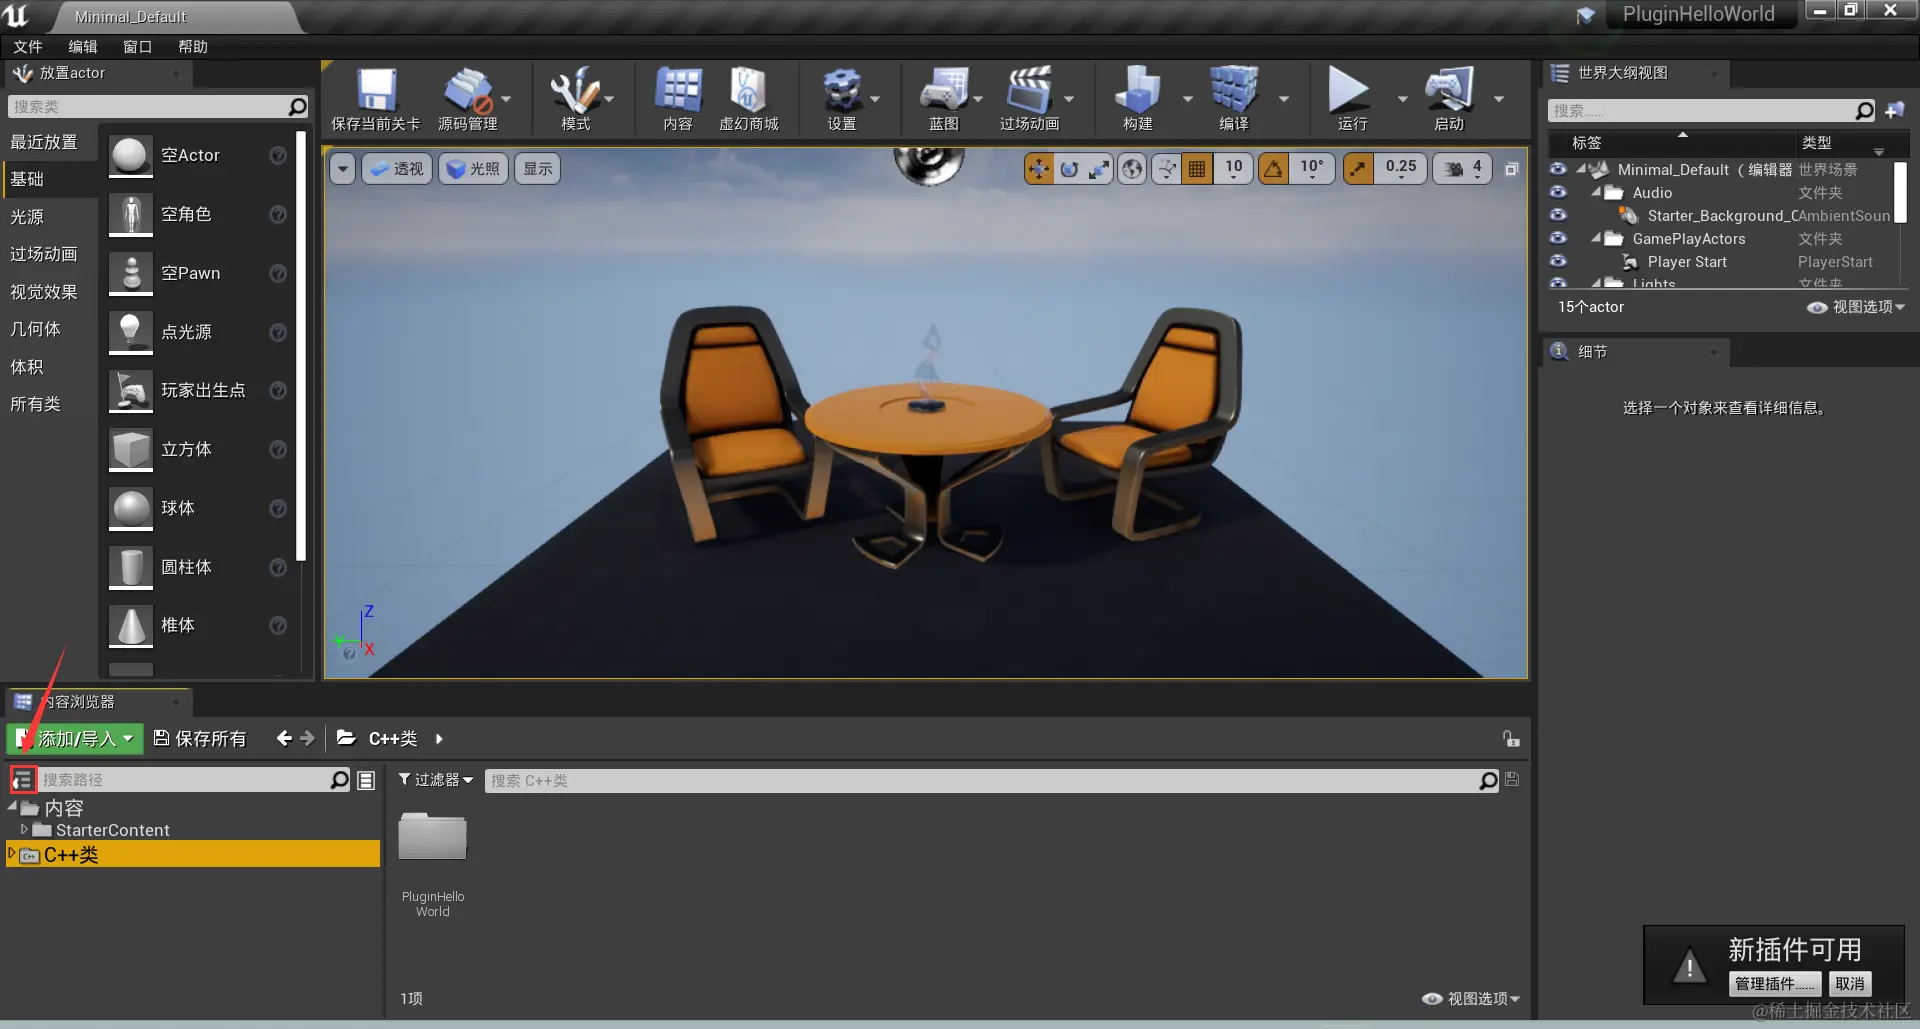Open 视图选项 in world outliner

coord(1856,307)
